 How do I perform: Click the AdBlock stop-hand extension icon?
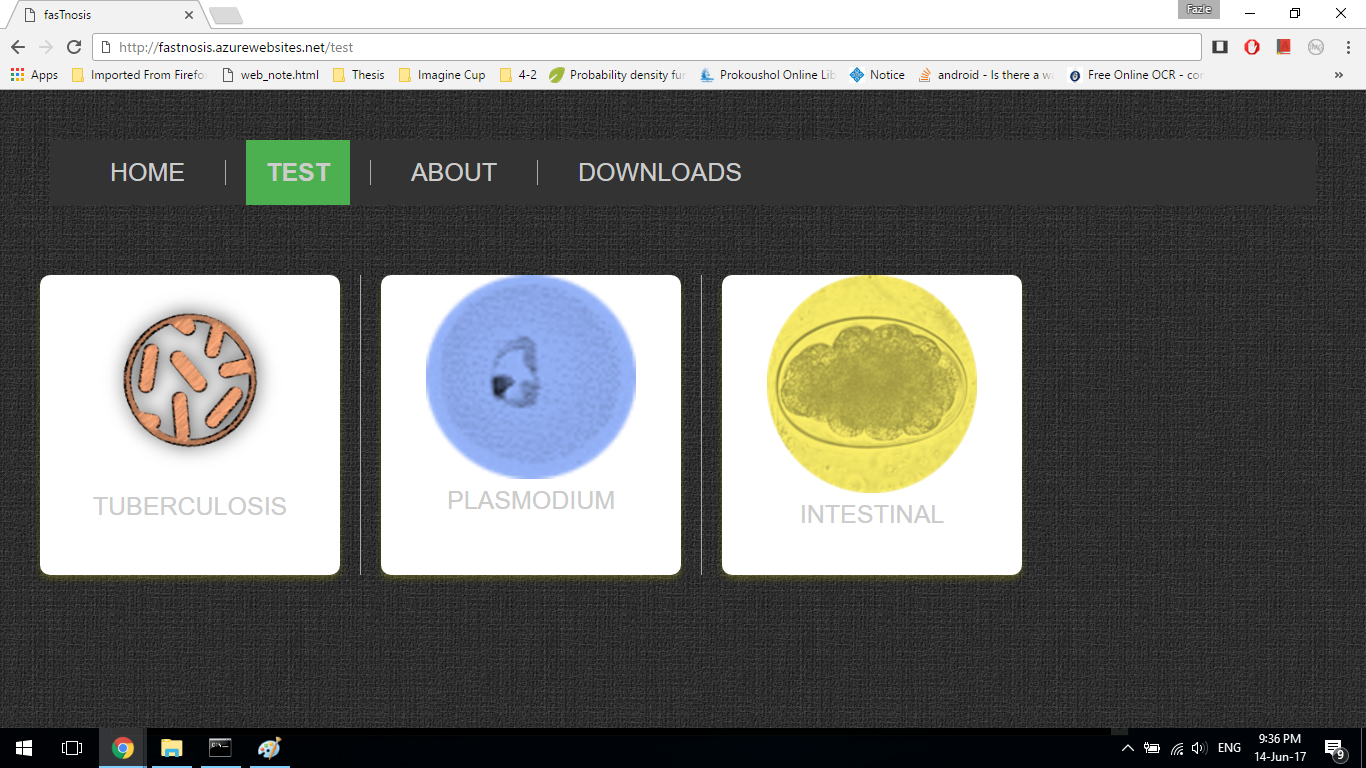(x=1251, y=47)
